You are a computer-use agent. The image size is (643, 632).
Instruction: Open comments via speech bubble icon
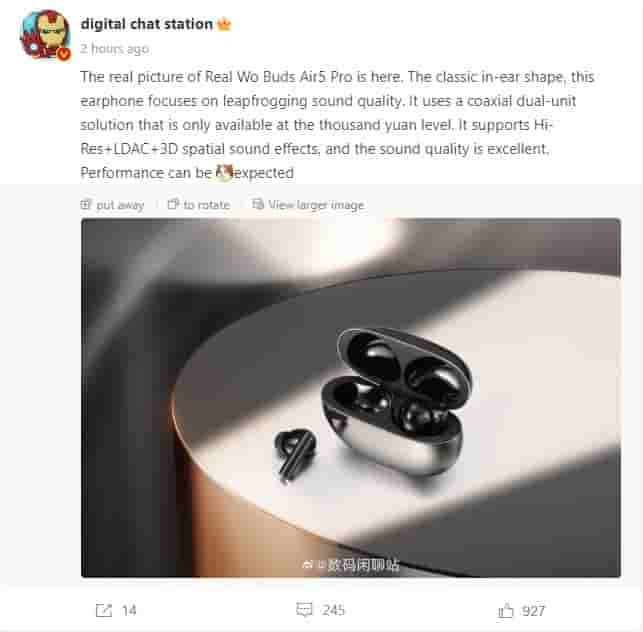click(x=304, y=610)
